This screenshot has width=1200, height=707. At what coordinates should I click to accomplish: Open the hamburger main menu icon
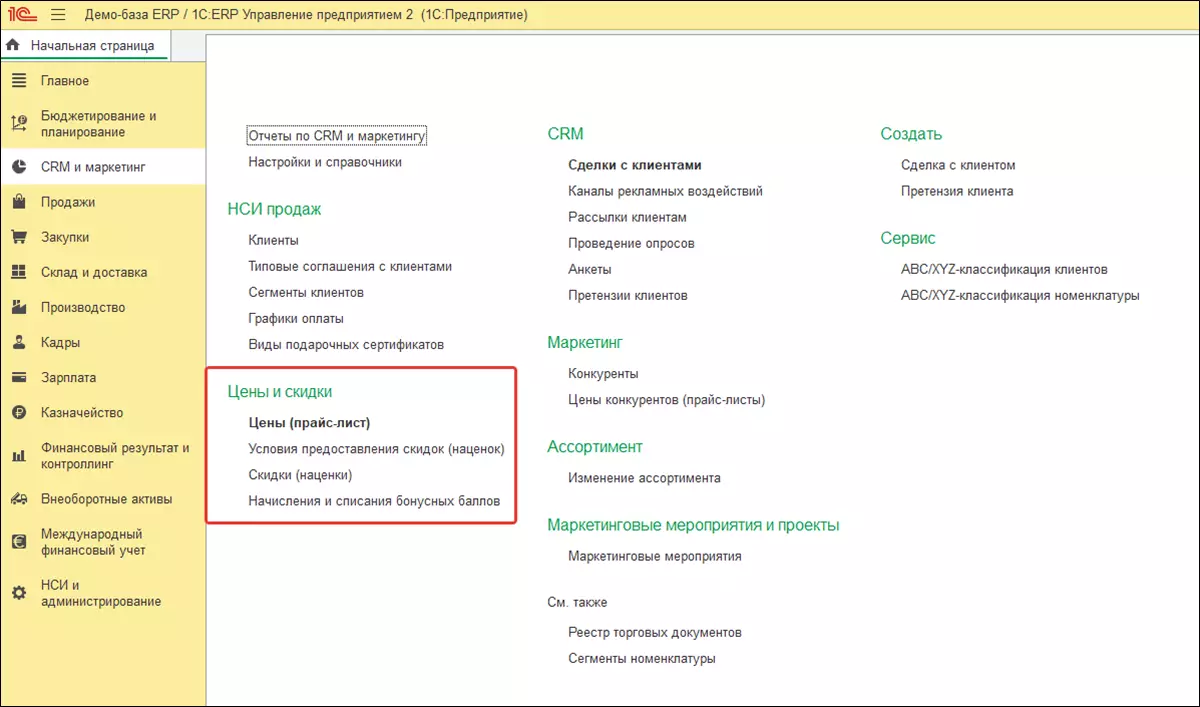point(58,15)
